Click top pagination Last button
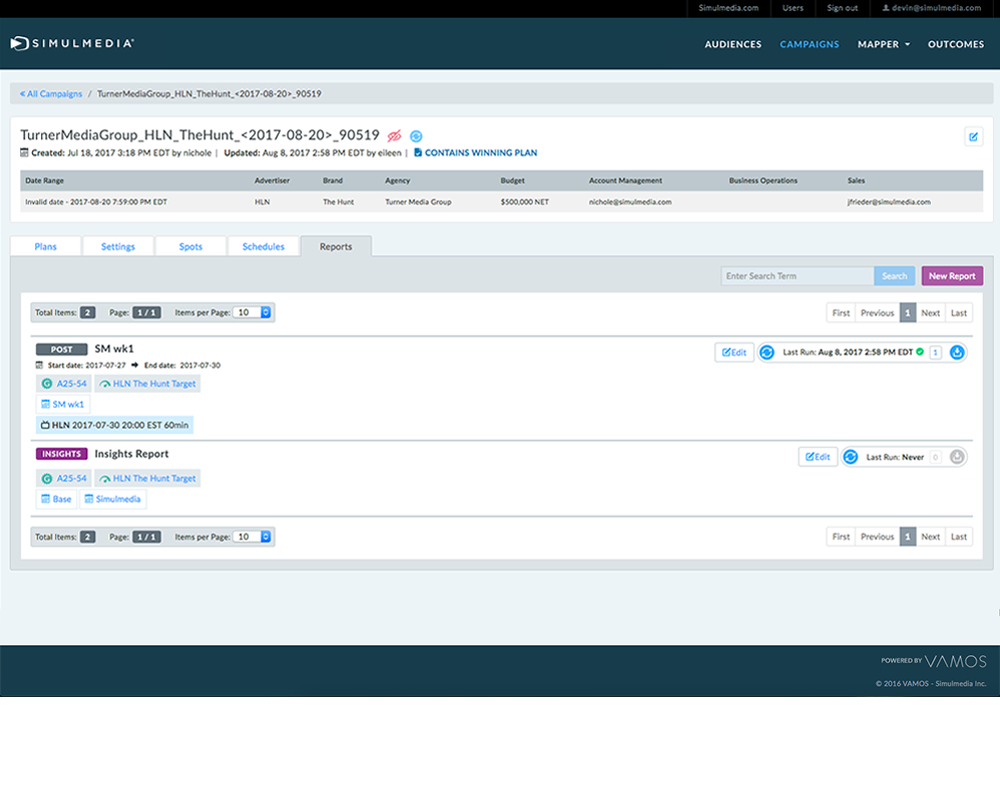 959,312
